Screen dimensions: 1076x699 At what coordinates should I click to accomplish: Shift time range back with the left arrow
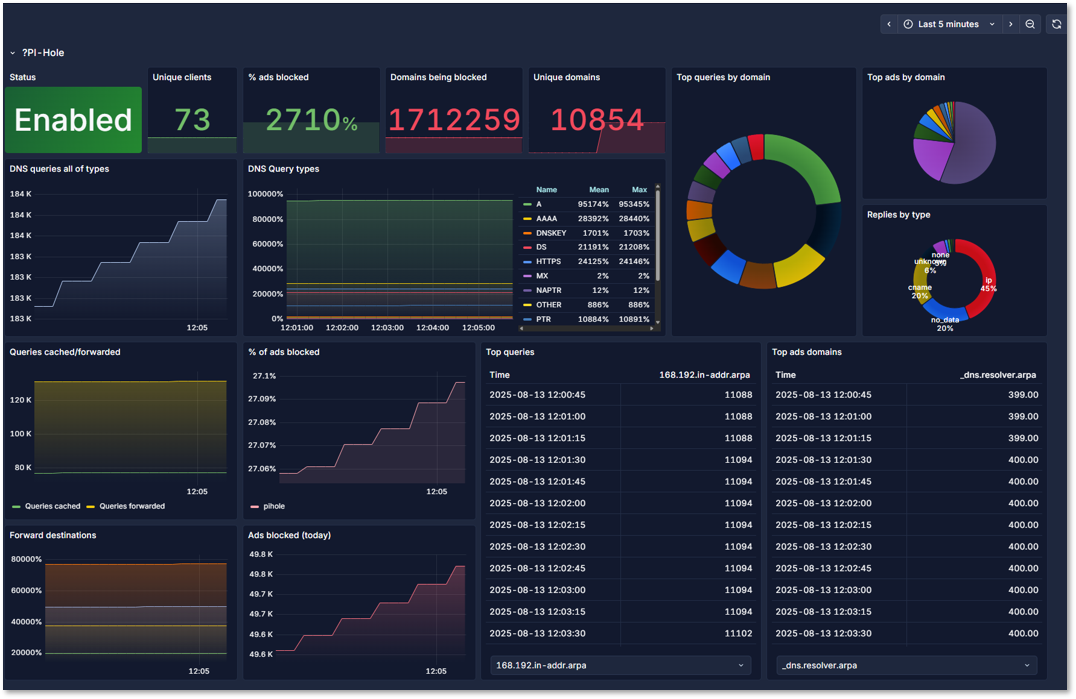[889, 23]
